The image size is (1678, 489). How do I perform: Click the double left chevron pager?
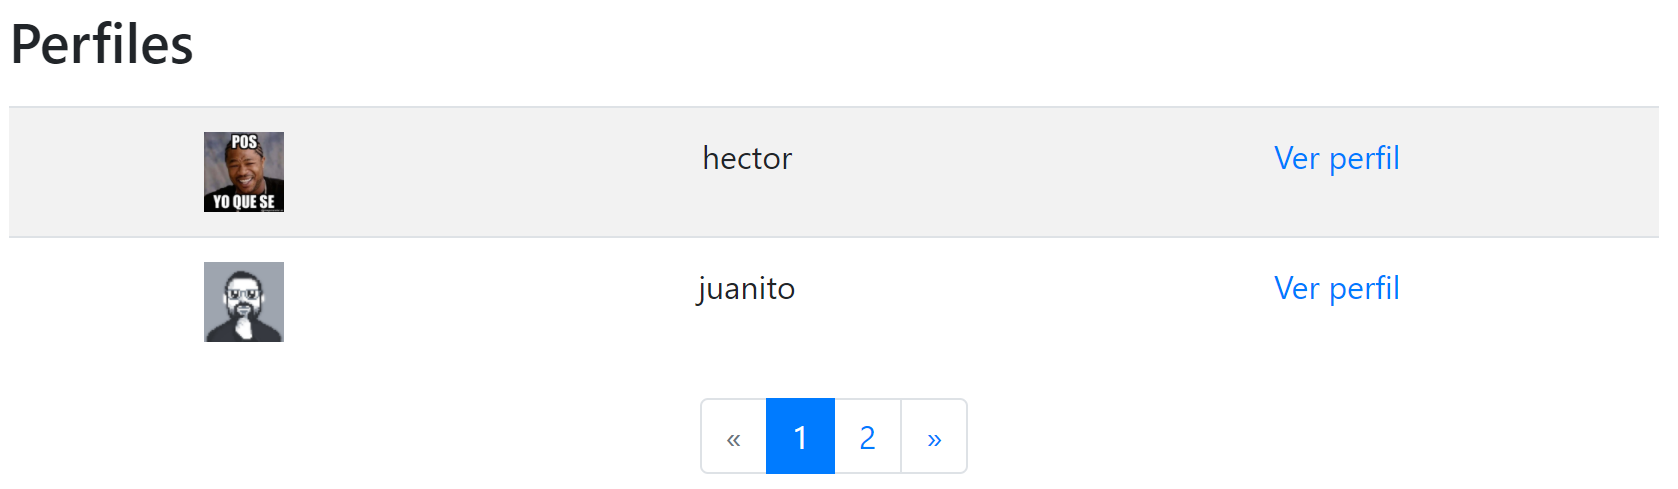[x=734, y=437]
